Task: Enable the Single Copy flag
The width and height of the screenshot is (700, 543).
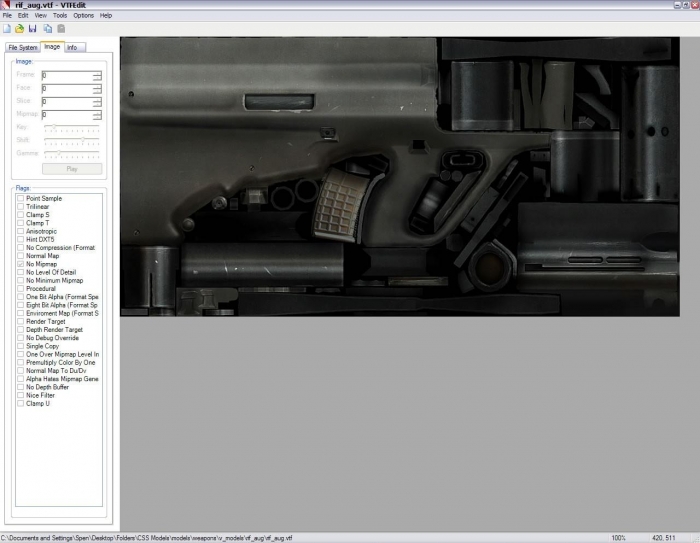Action: pos(21,346)
